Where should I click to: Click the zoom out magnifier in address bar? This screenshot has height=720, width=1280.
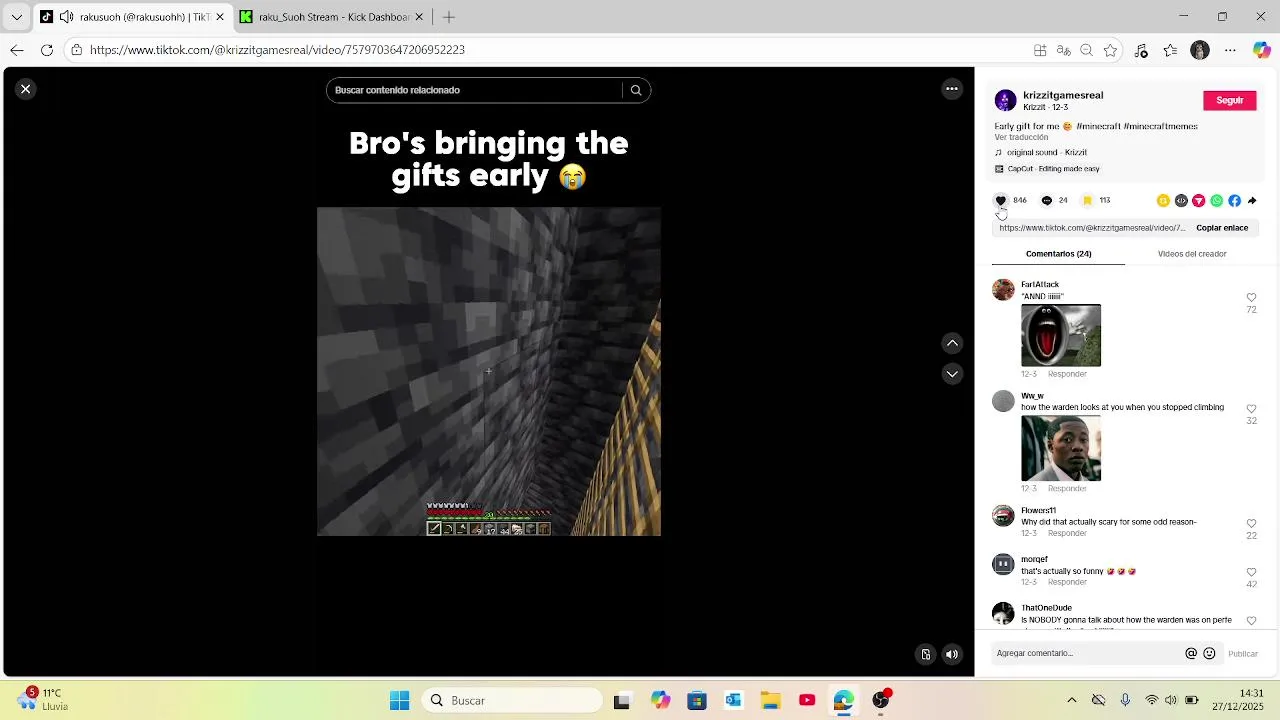pos(1086,50)
